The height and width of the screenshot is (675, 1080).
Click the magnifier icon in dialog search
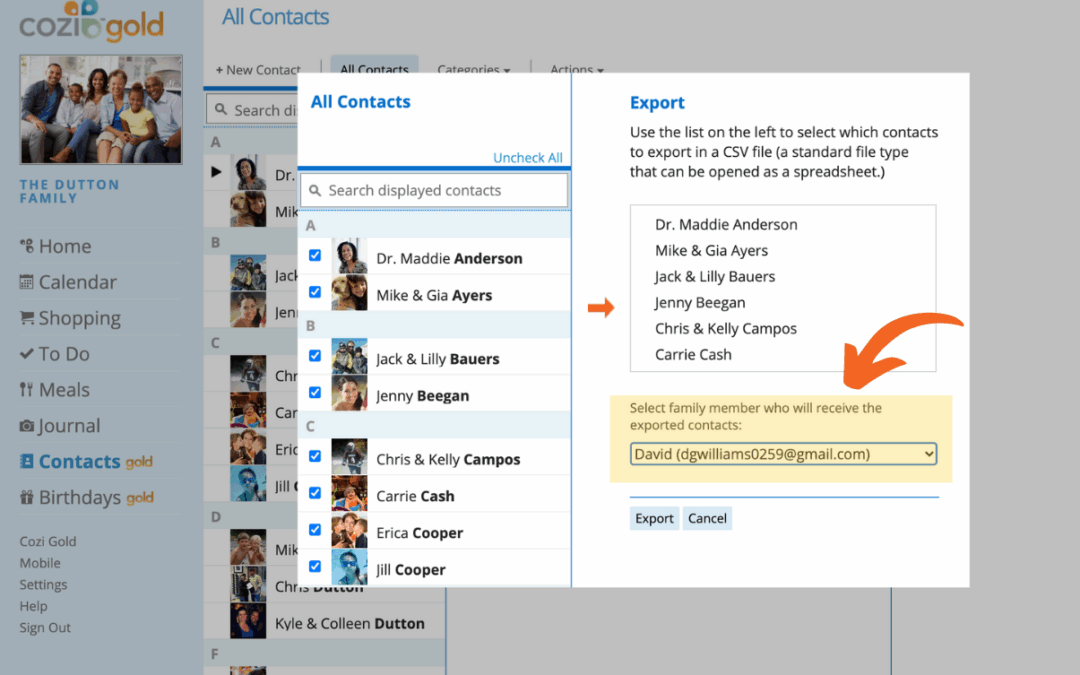click(x=315, y=191)
